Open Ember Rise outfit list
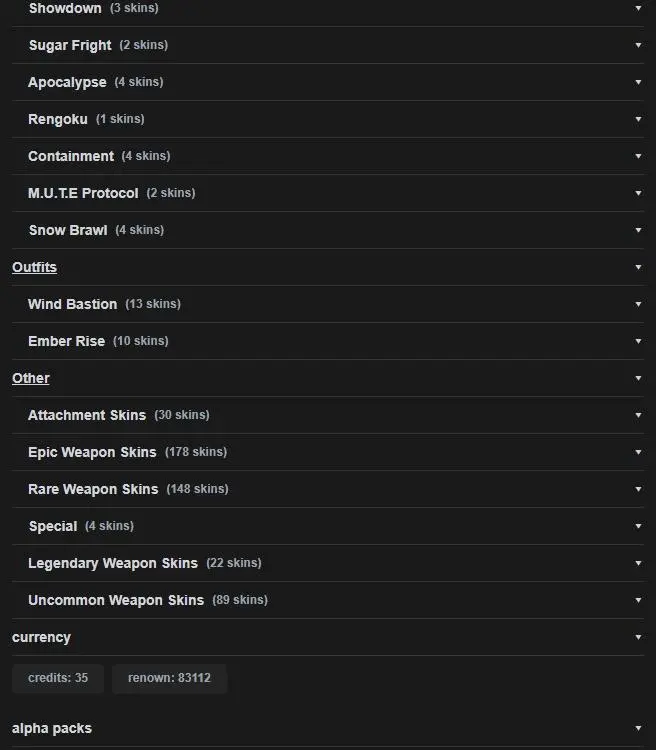The height and width of the screenshot is (750, 656). [328, 341]
